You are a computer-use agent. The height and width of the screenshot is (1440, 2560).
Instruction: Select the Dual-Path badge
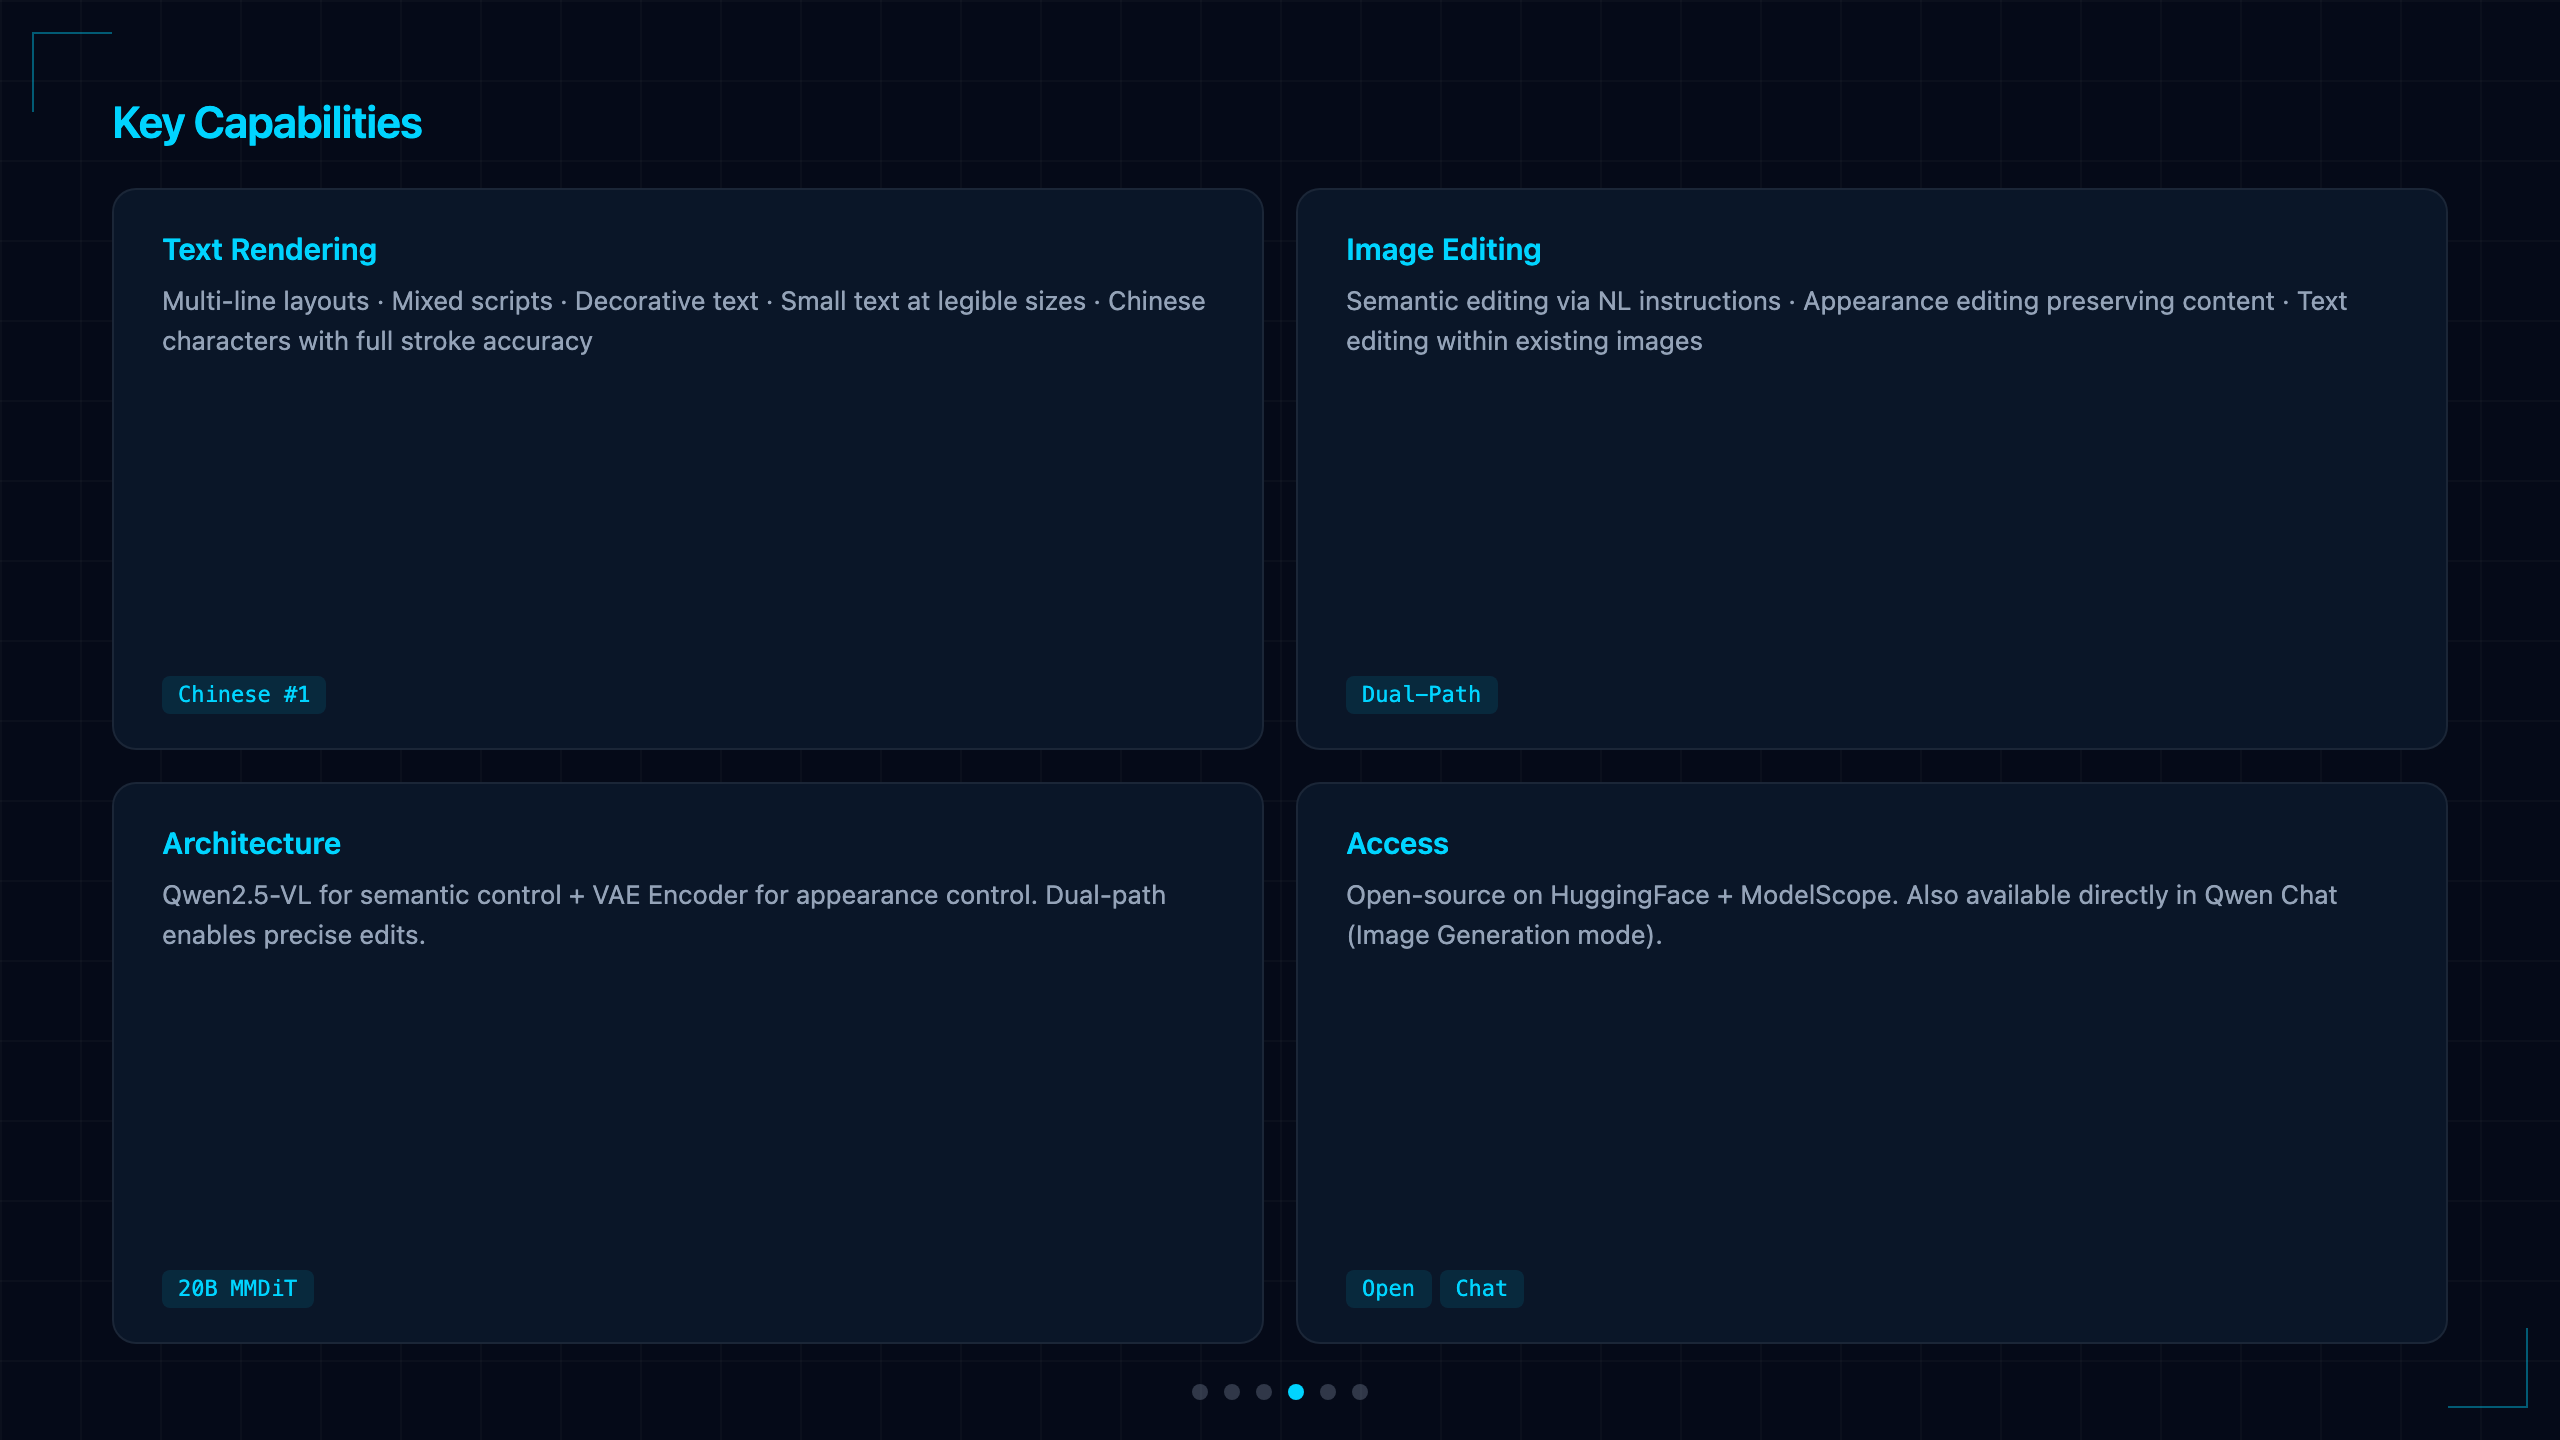click(1421, 694)
